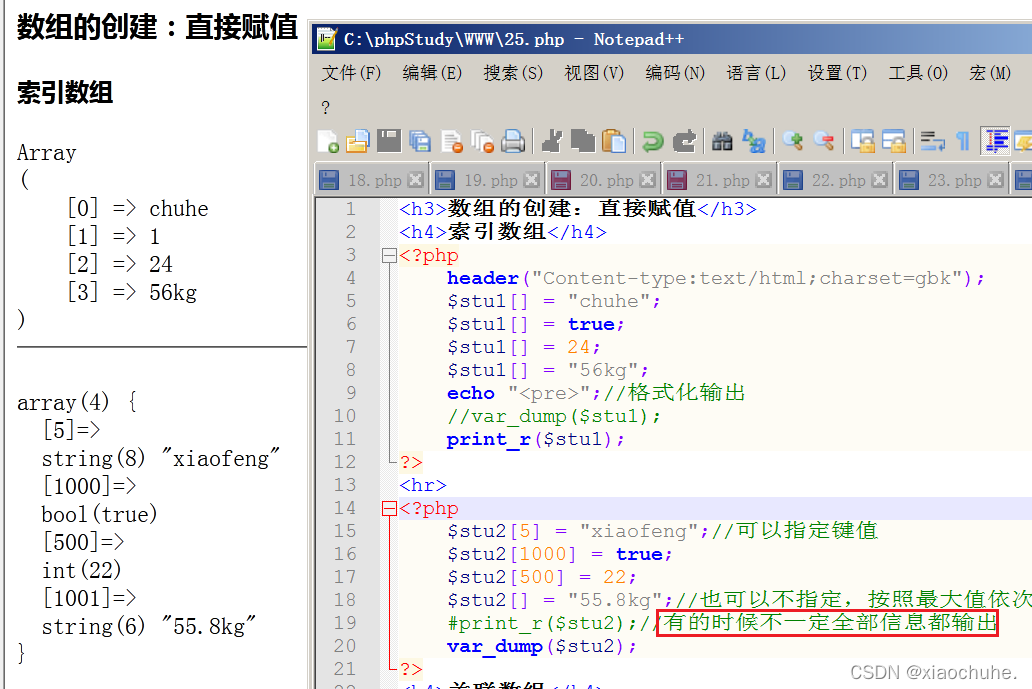Close the 20.php tab
Image resolution: width=1032 pixels, height=689 pixels.
pyautogui.click(x=648, y=180)
